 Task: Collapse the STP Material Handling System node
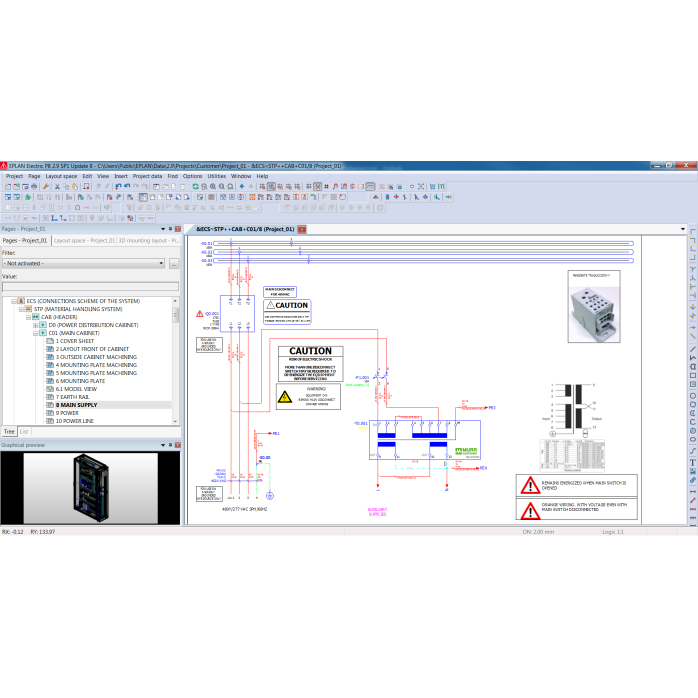pyautogui.click(x=21, y=309)
